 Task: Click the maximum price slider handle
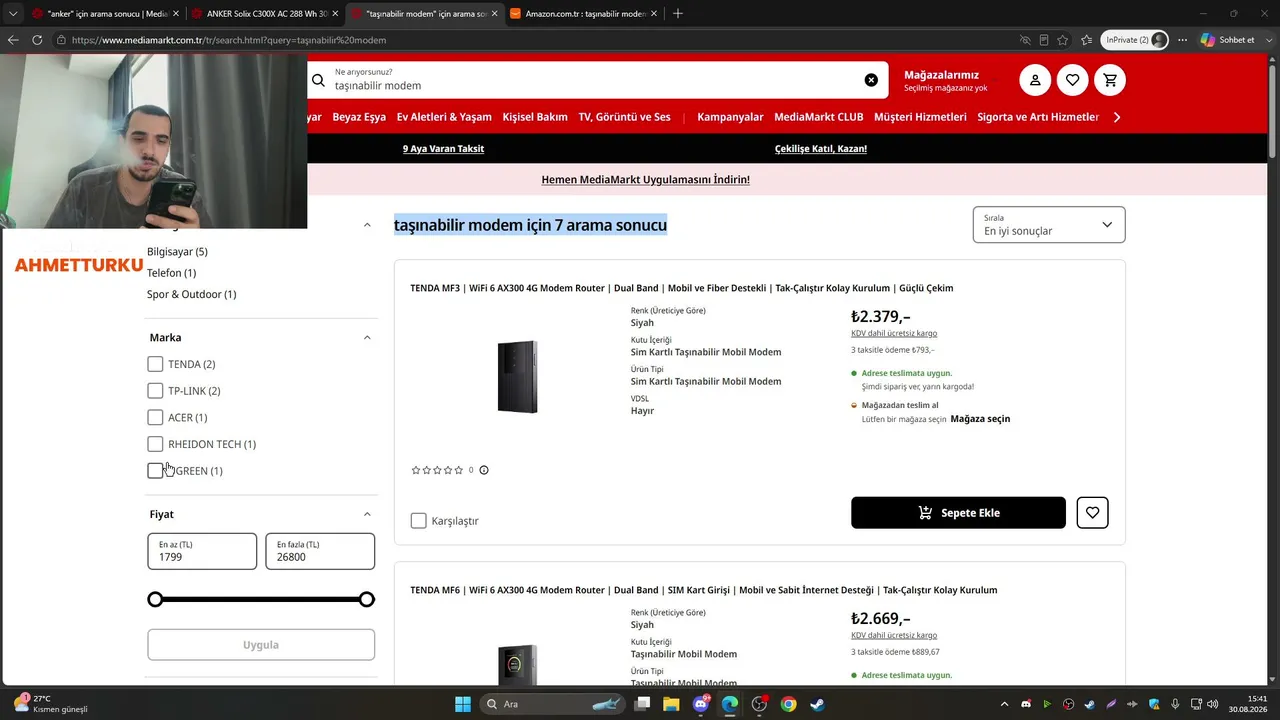(367, 599)
